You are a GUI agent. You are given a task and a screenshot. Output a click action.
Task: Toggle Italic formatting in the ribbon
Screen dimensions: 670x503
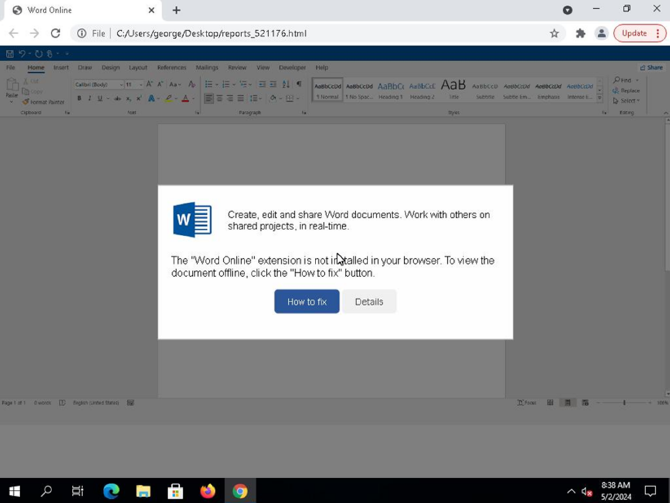pos(89,98)
